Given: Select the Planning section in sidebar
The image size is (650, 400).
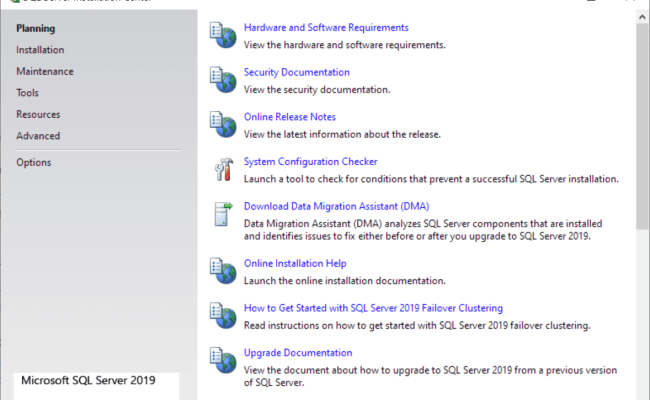Looking at the screenshot, I should click(x=36, y=28).
